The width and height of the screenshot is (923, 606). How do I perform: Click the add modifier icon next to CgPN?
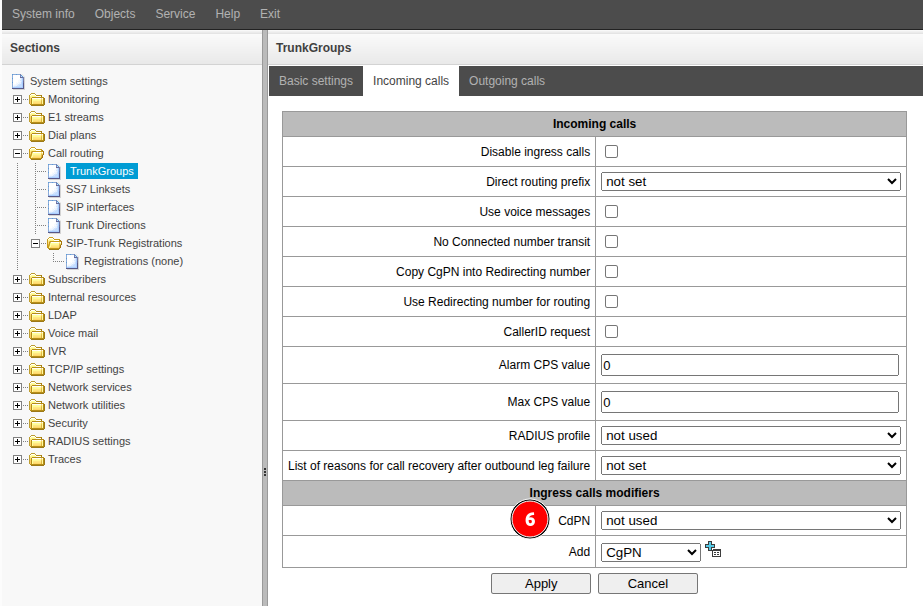(713, 550)
